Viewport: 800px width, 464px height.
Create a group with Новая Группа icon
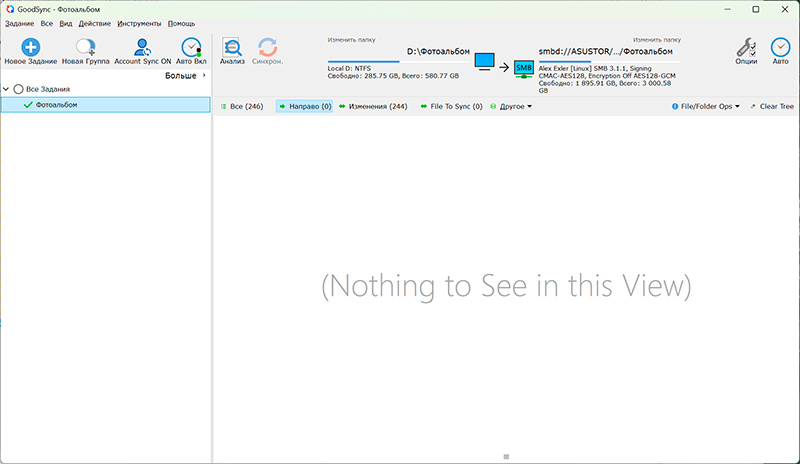[x=85, y=47]
